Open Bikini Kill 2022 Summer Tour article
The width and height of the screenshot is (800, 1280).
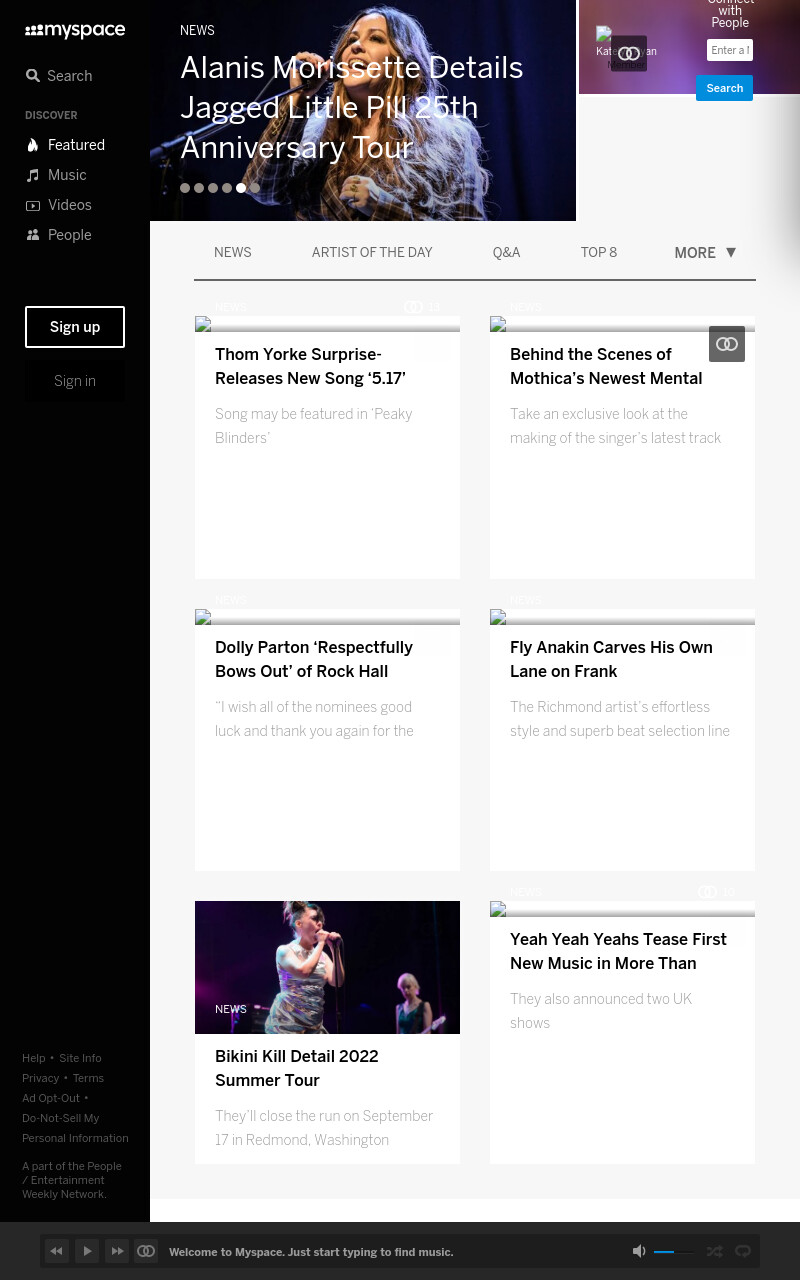pyautogui.click(x=297, y=1068)
